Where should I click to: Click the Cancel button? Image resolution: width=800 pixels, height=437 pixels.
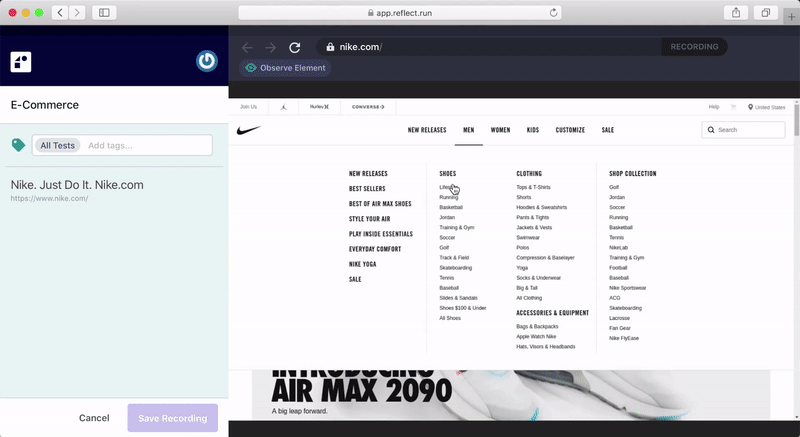94,418
